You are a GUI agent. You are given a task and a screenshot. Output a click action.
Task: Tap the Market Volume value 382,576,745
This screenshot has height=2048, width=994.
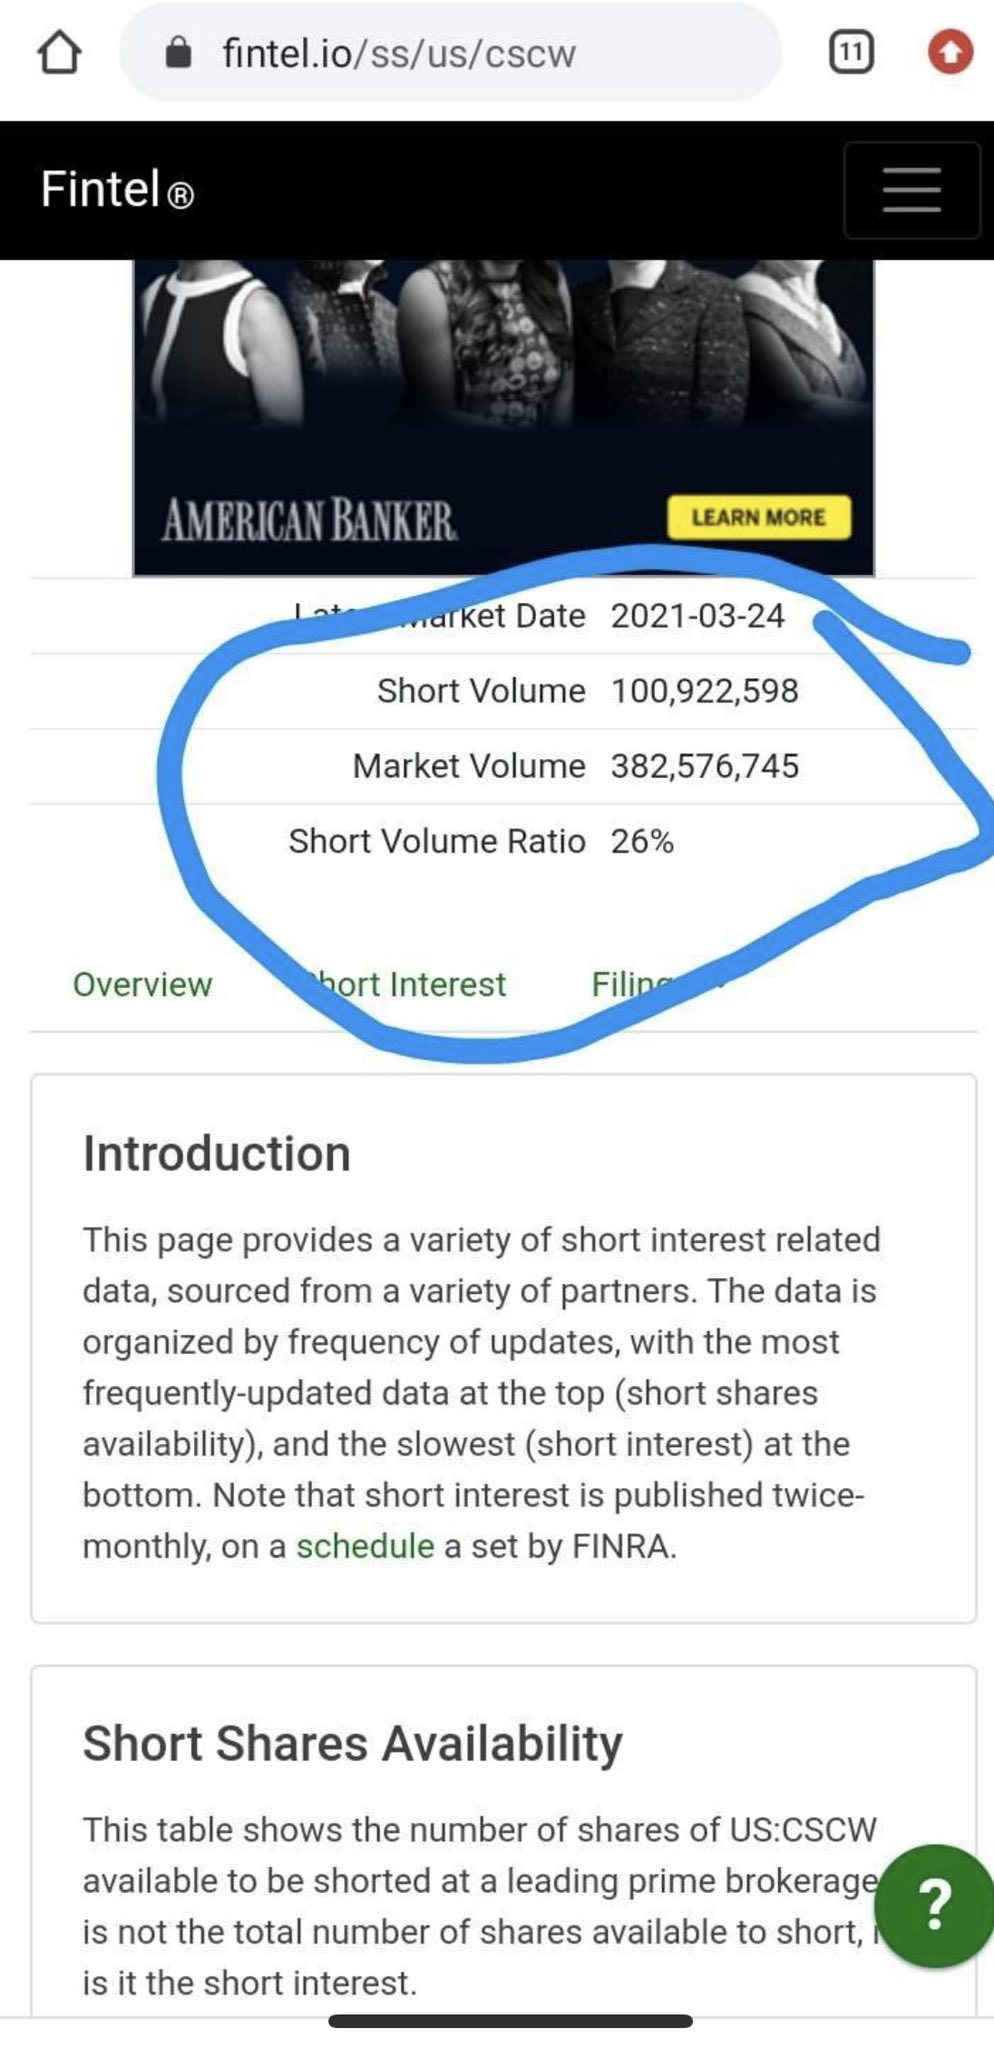(704, 766)
